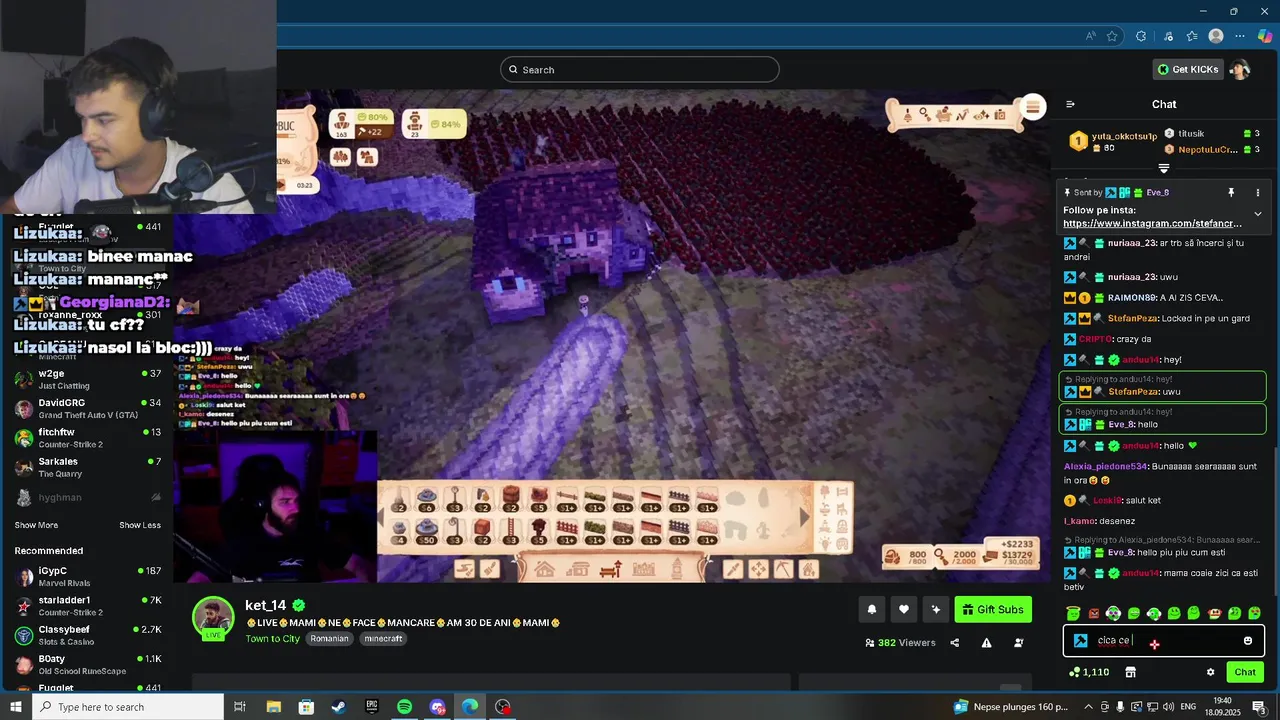Image resolution: width=1280 pixels, height=720 pixels.
Task: Select the minecraft tag
Action: coord(383,638)
